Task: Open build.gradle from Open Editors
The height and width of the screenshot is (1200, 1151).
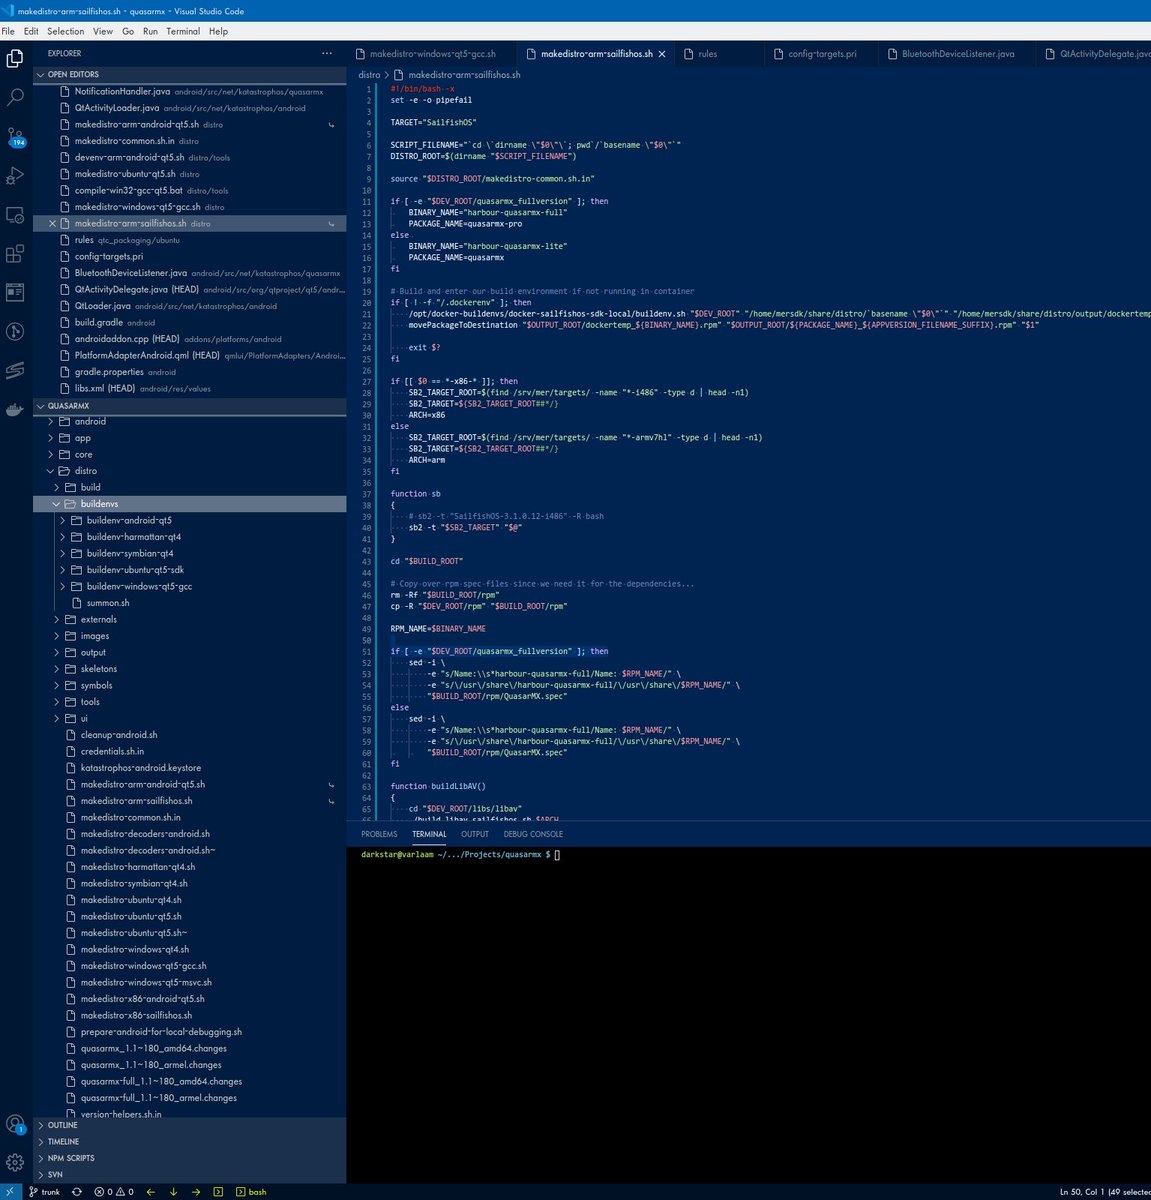Action: tap(190, 322)
